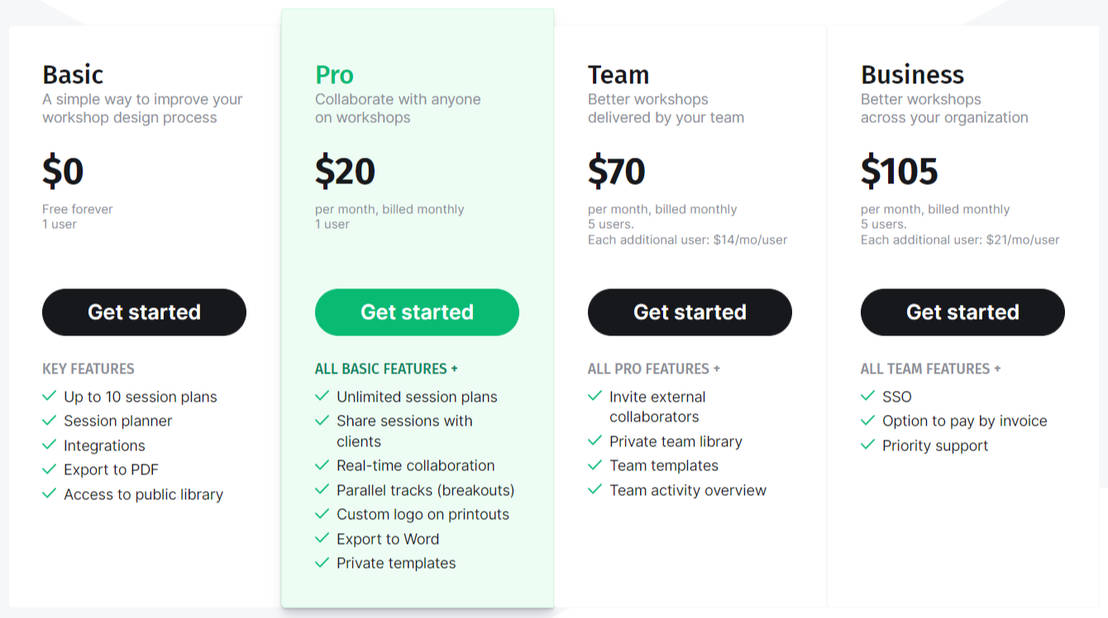Click the Basic plan title
This screenshot has height=618, width=1108.
coord(72,74)
